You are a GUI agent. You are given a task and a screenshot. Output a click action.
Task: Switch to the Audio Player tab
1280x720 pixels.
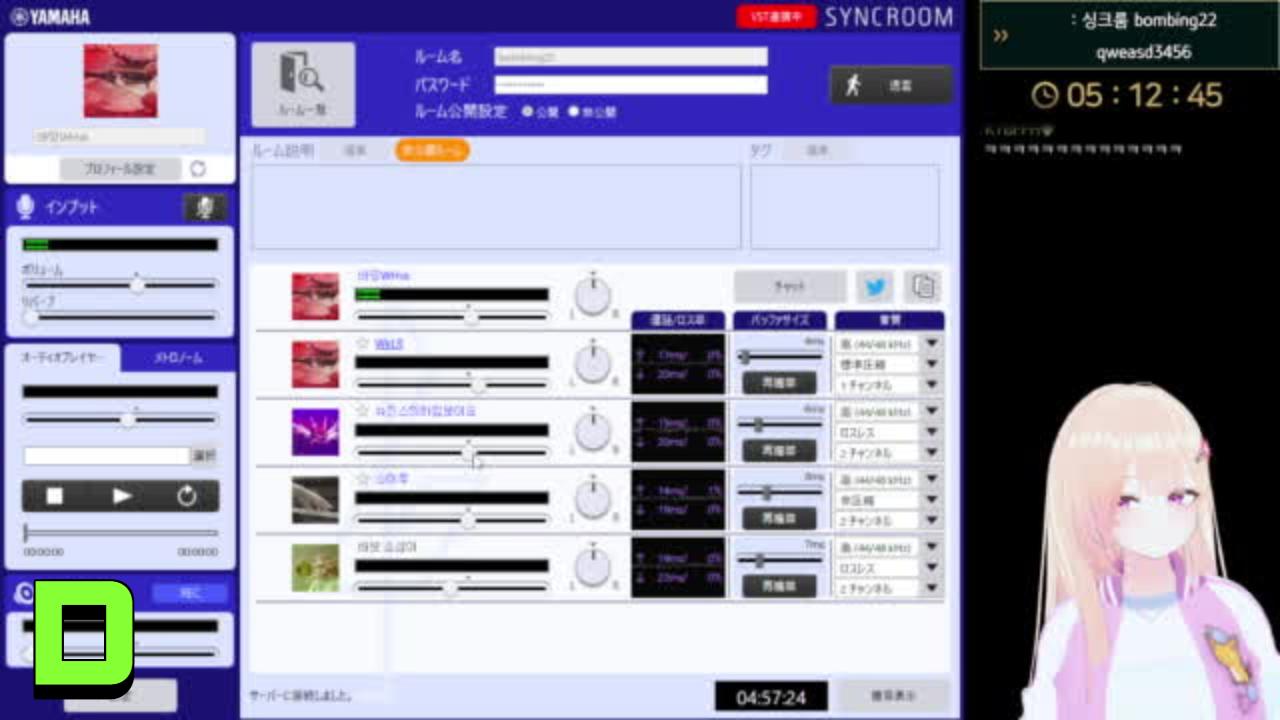pyautogui.click(x=62, y=358)
